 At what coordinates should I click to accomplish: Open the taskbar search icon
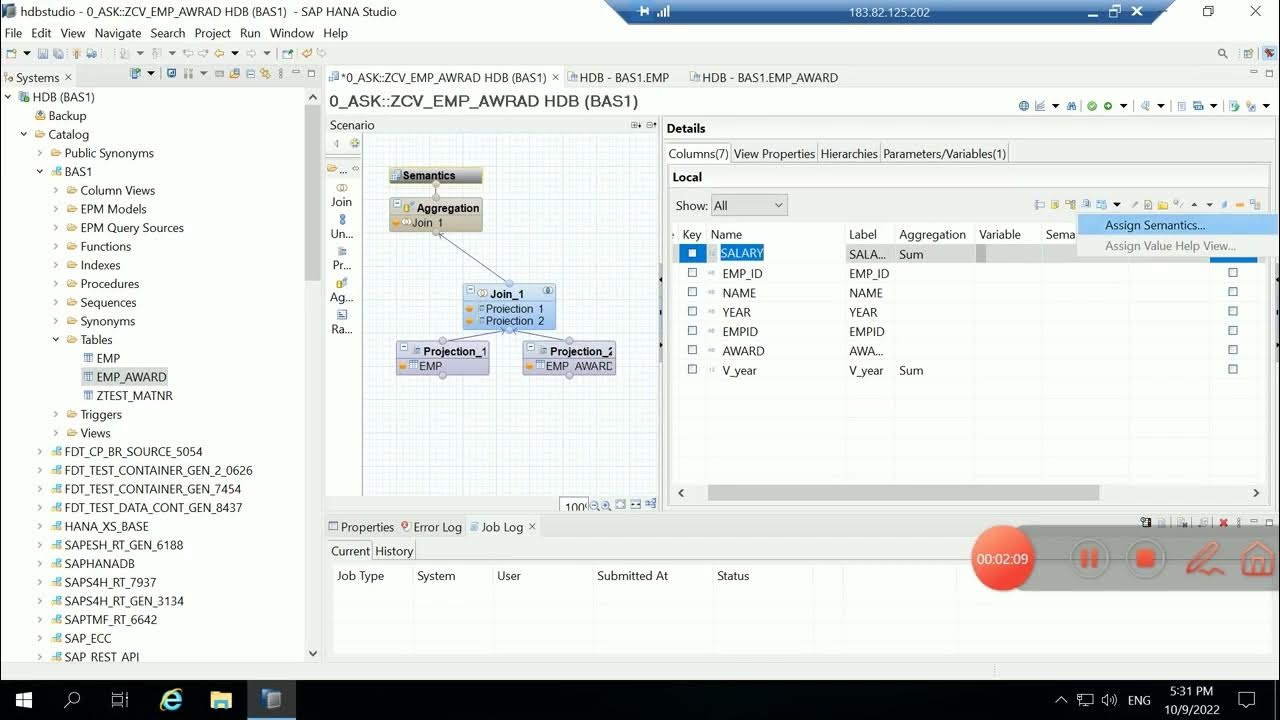[x=72, y=700]
